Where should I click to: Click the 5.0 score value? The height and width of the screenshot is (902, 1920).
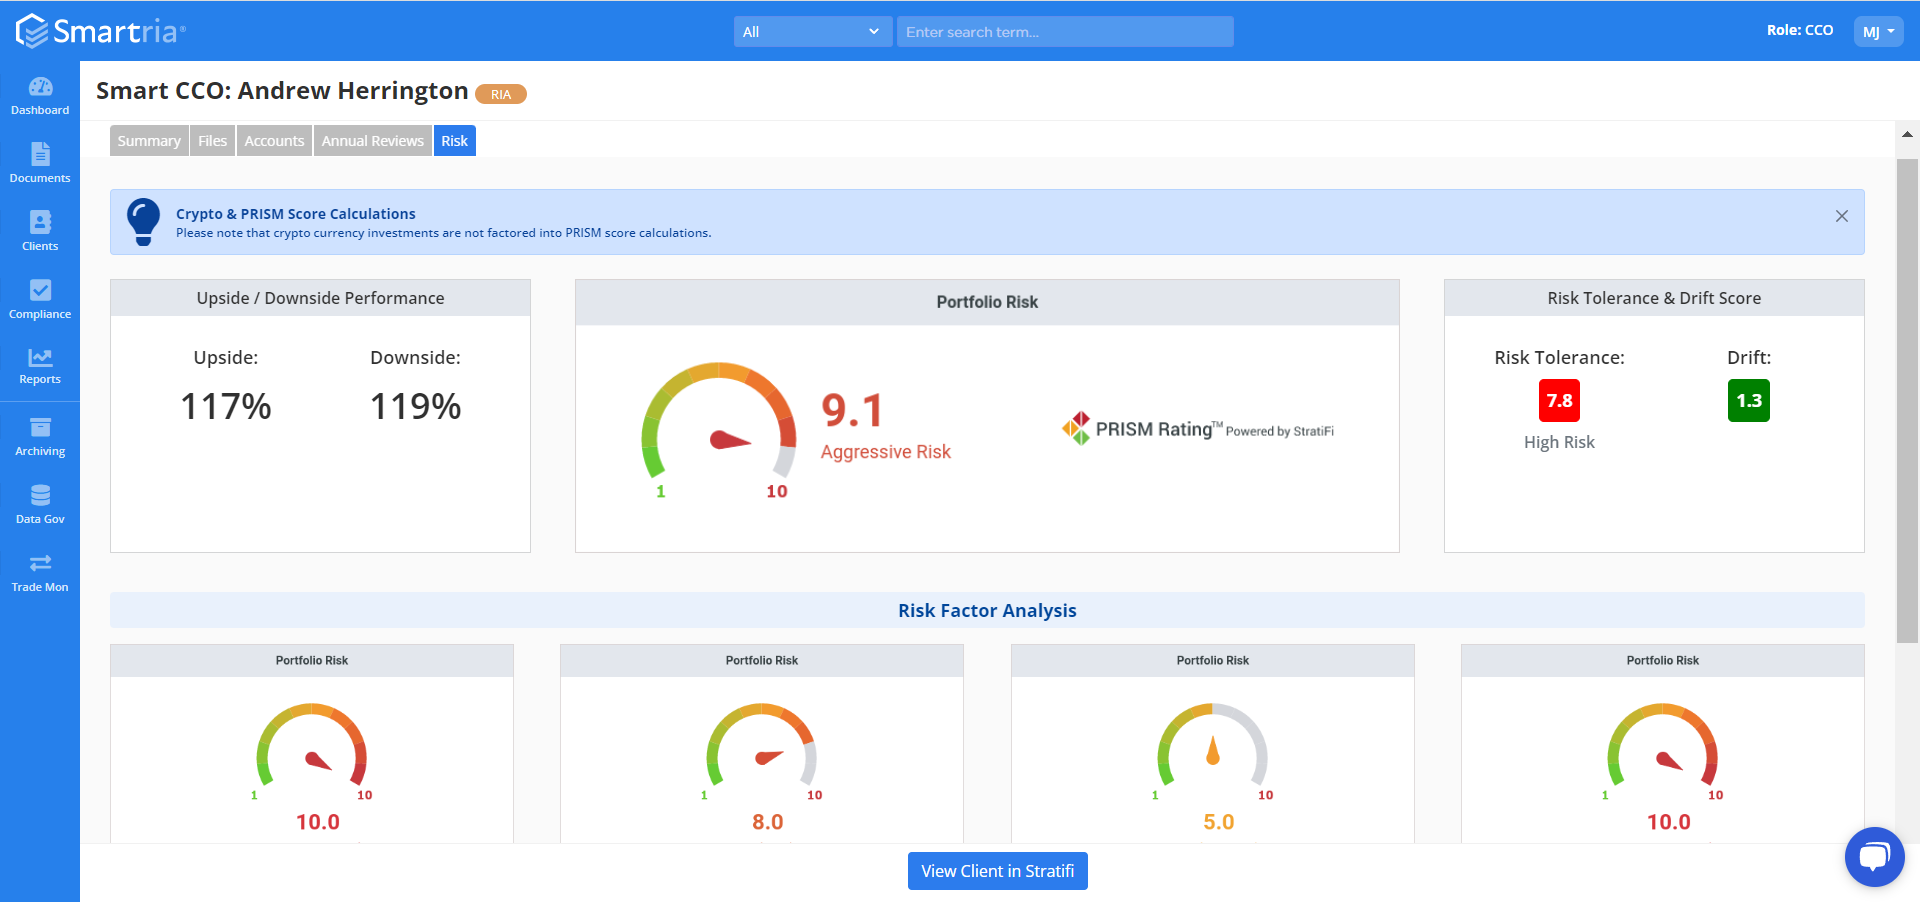pos(1219,822)
